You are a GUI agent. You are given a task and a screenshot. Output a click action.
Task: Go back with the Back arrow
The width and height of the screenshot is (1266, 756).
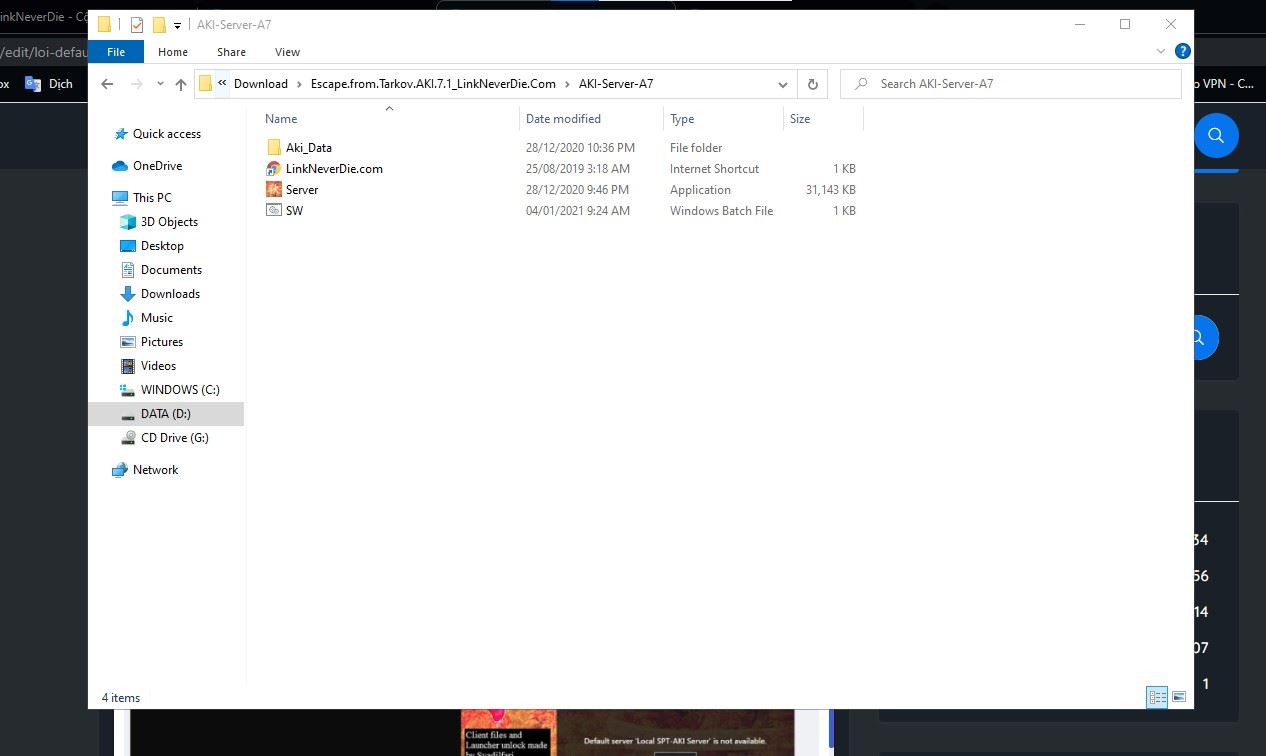click(108, 84)
